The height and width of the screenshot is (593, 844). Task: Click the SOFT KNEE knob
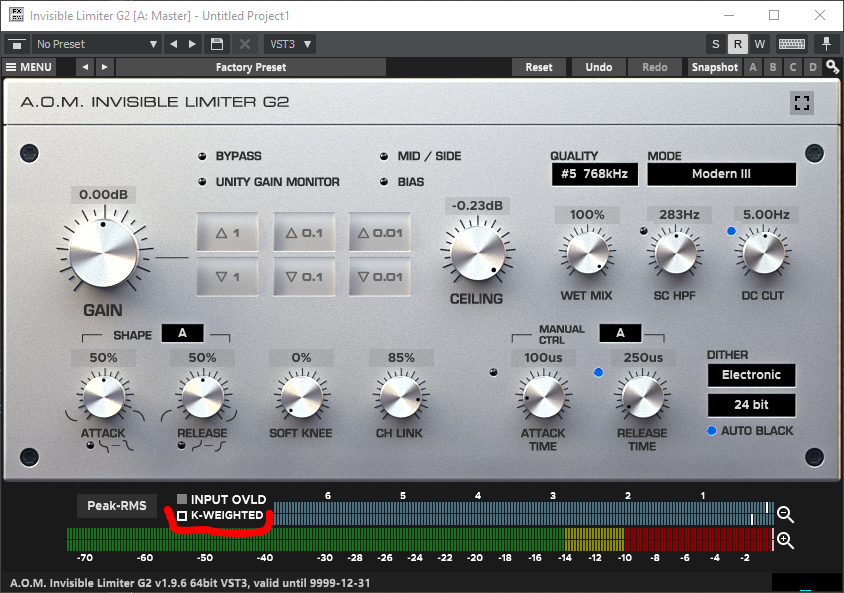tap(301, 397)
